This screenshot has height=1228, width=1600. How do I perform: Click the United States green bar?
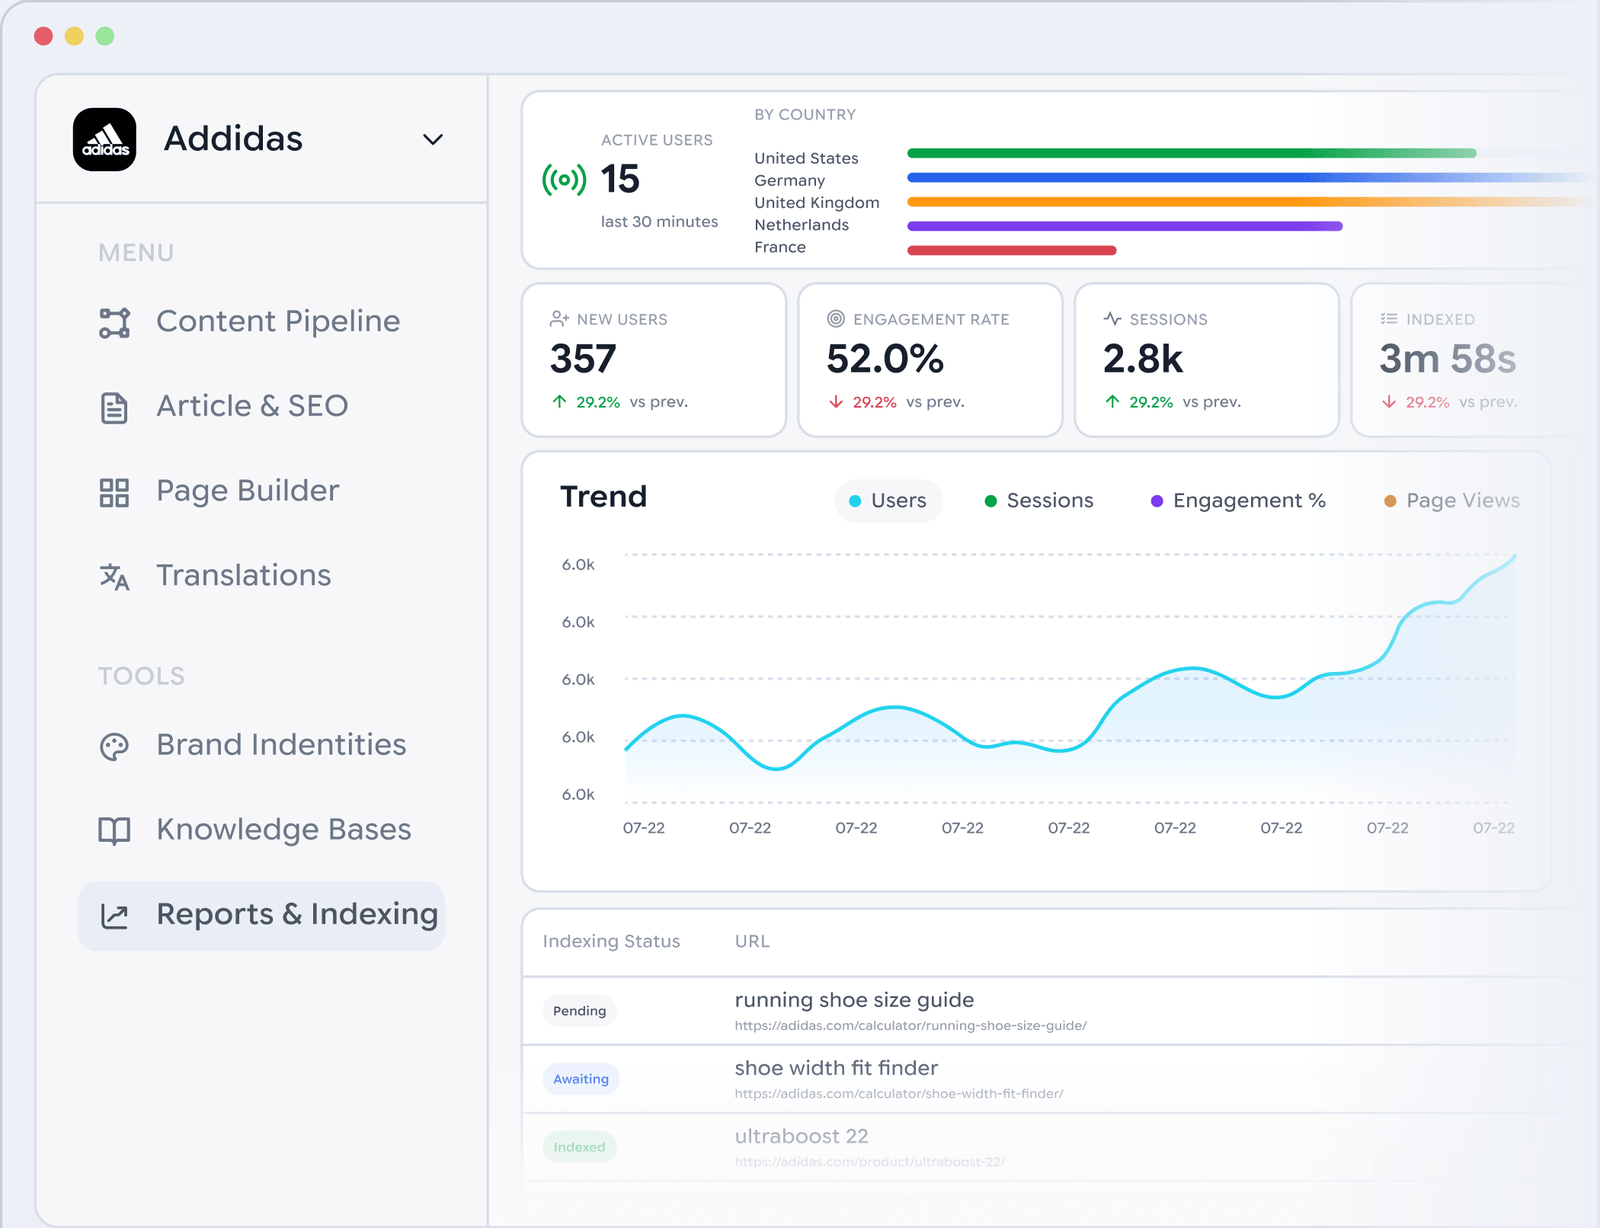tap(1192, 153)
